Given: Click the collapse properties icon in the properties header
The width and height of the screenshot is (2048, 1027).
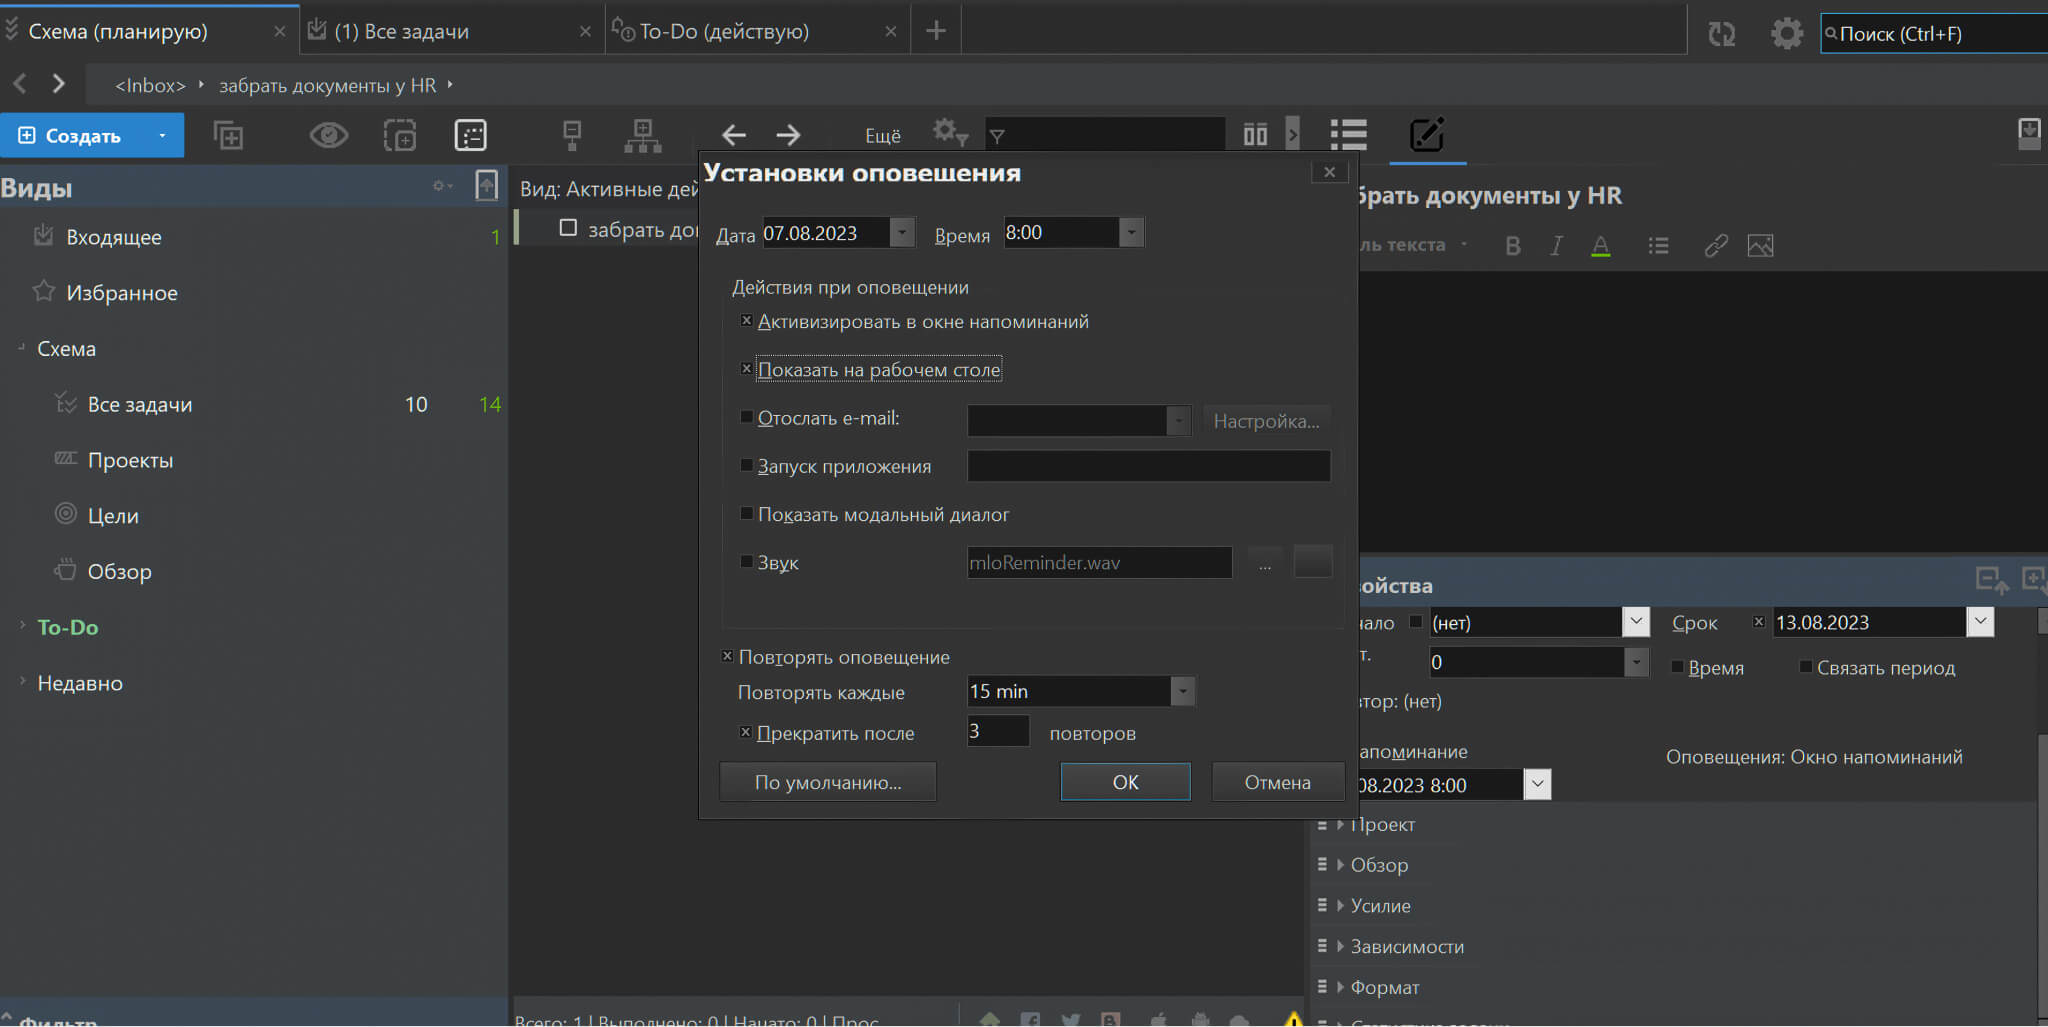Looking at the screenshot, I should coord(1991,580).
